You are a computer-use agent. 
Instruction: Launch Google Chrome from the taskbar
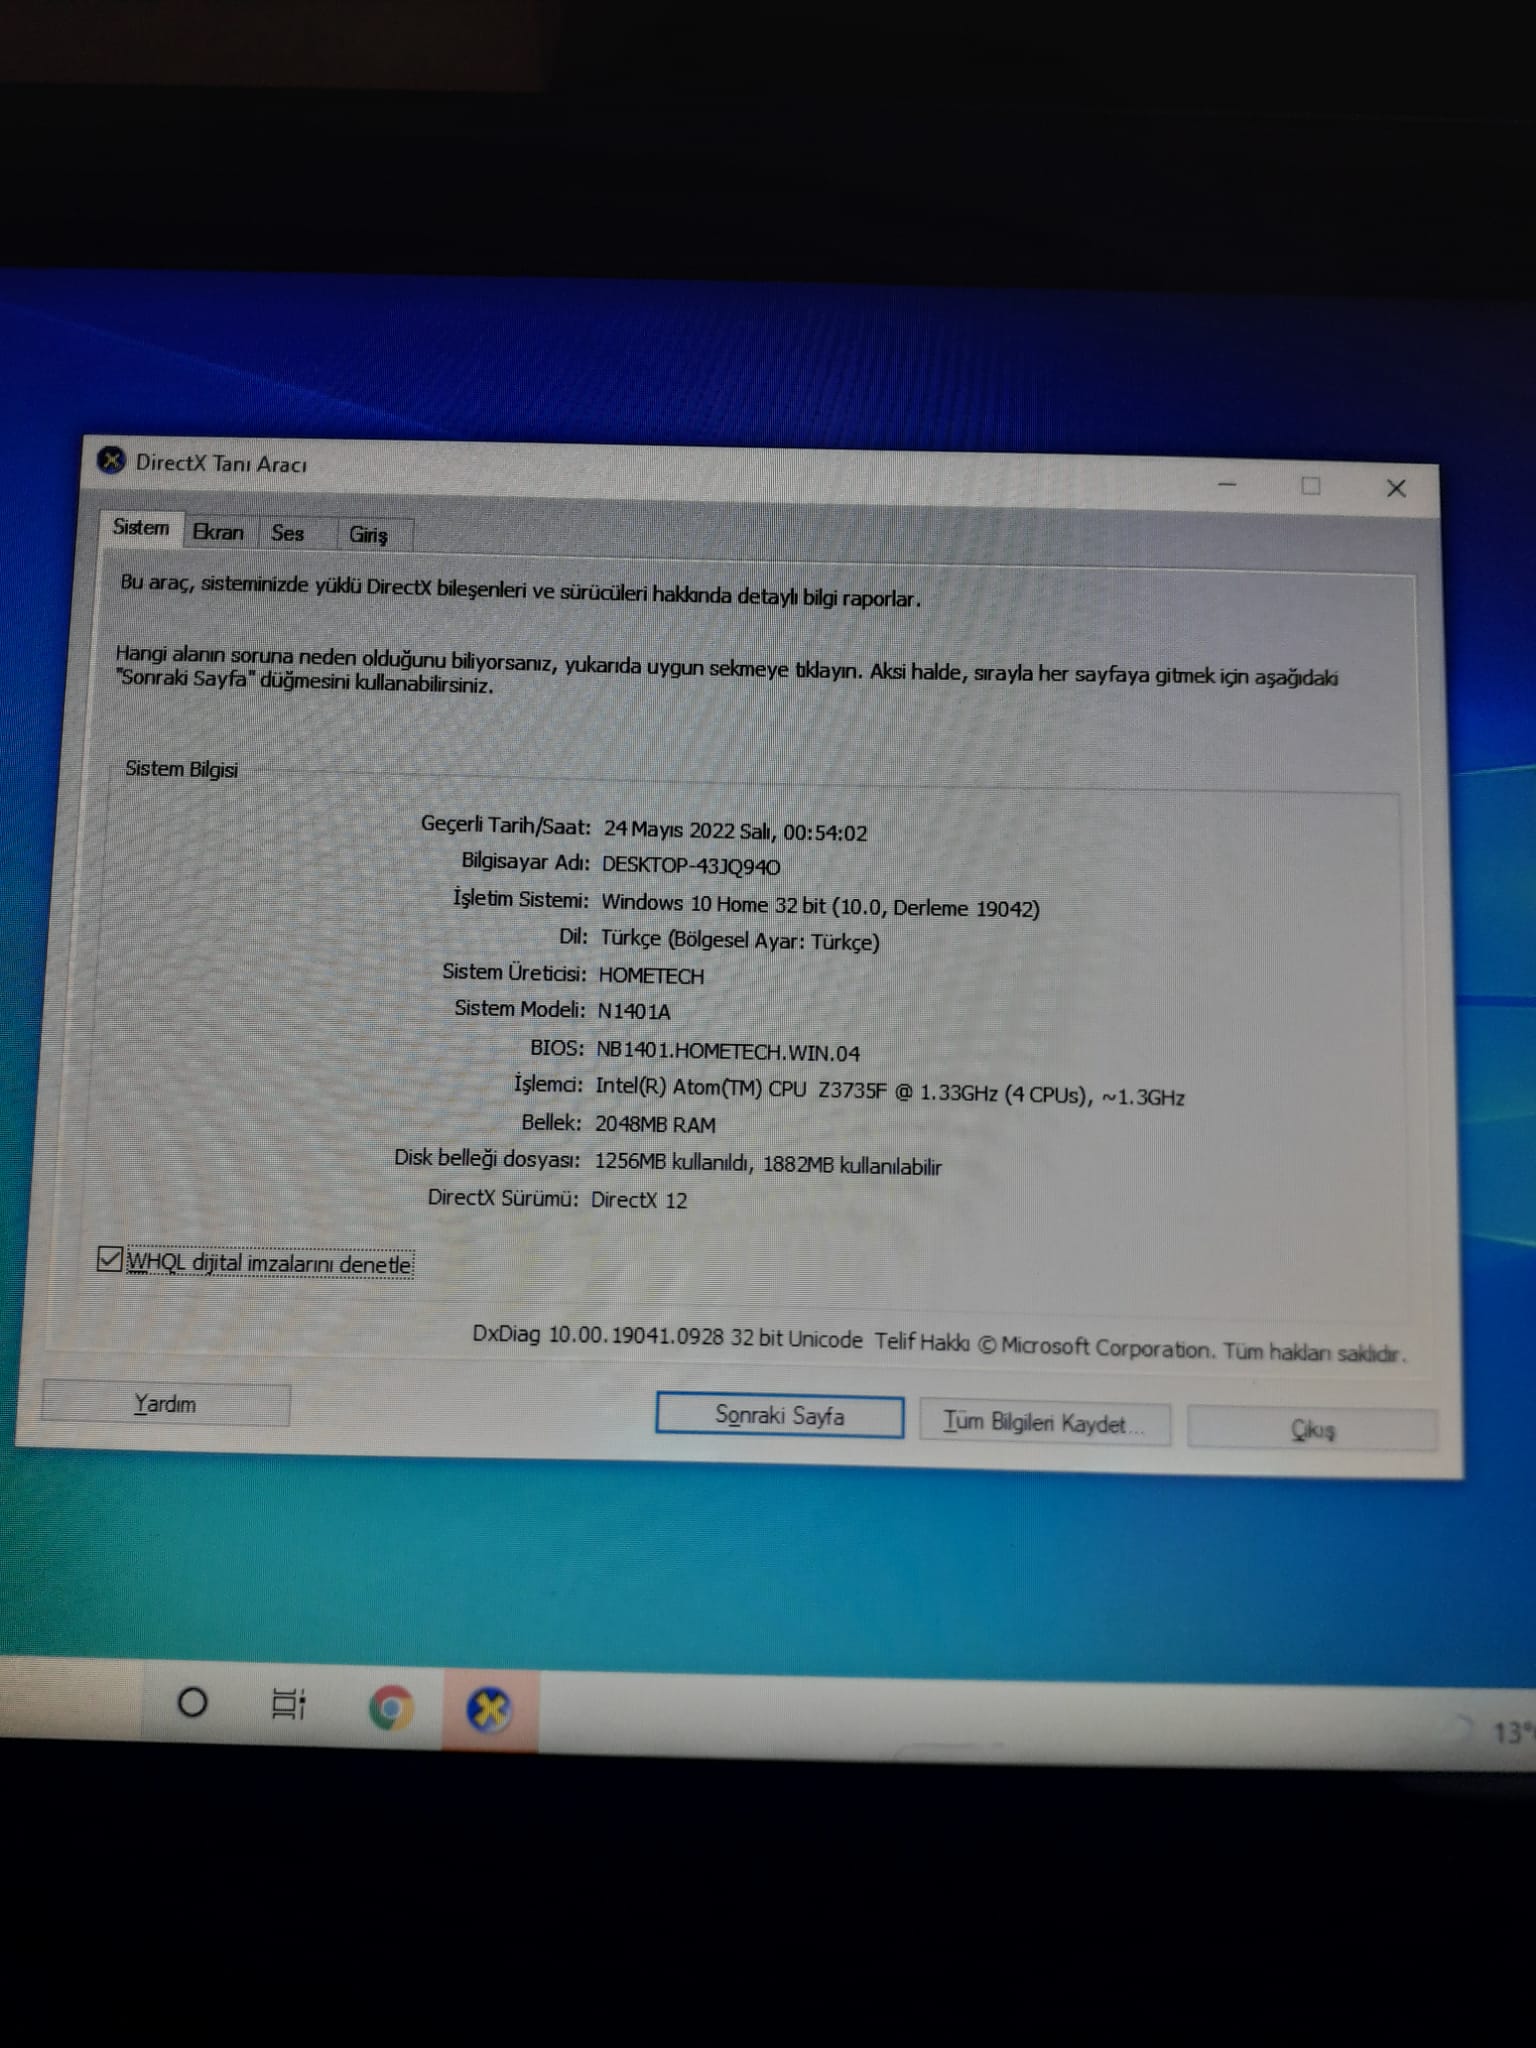390,1707
